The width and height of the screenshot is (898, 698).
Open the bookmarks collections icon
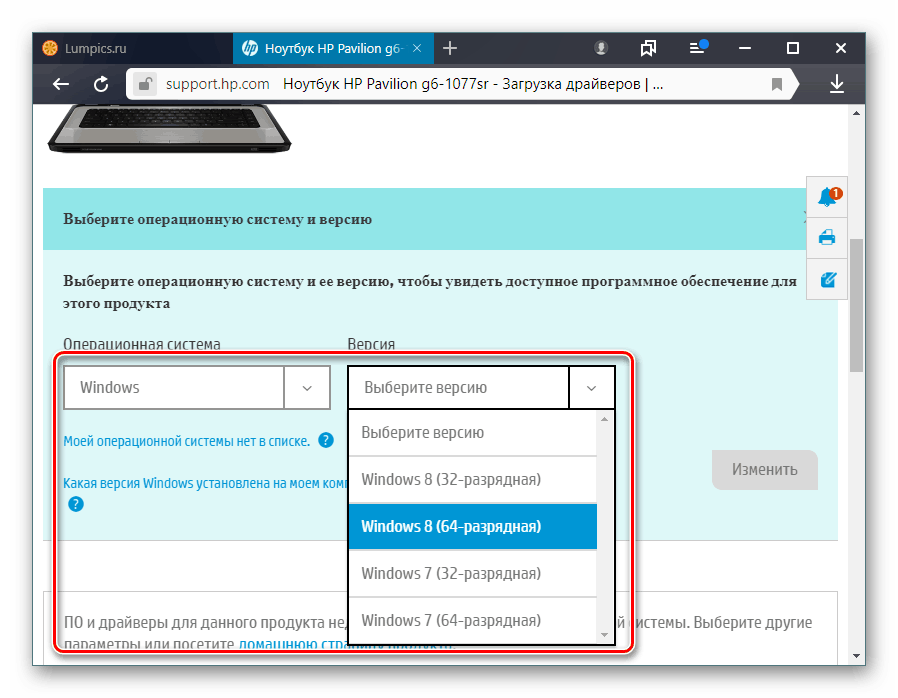tap(648, 49)
